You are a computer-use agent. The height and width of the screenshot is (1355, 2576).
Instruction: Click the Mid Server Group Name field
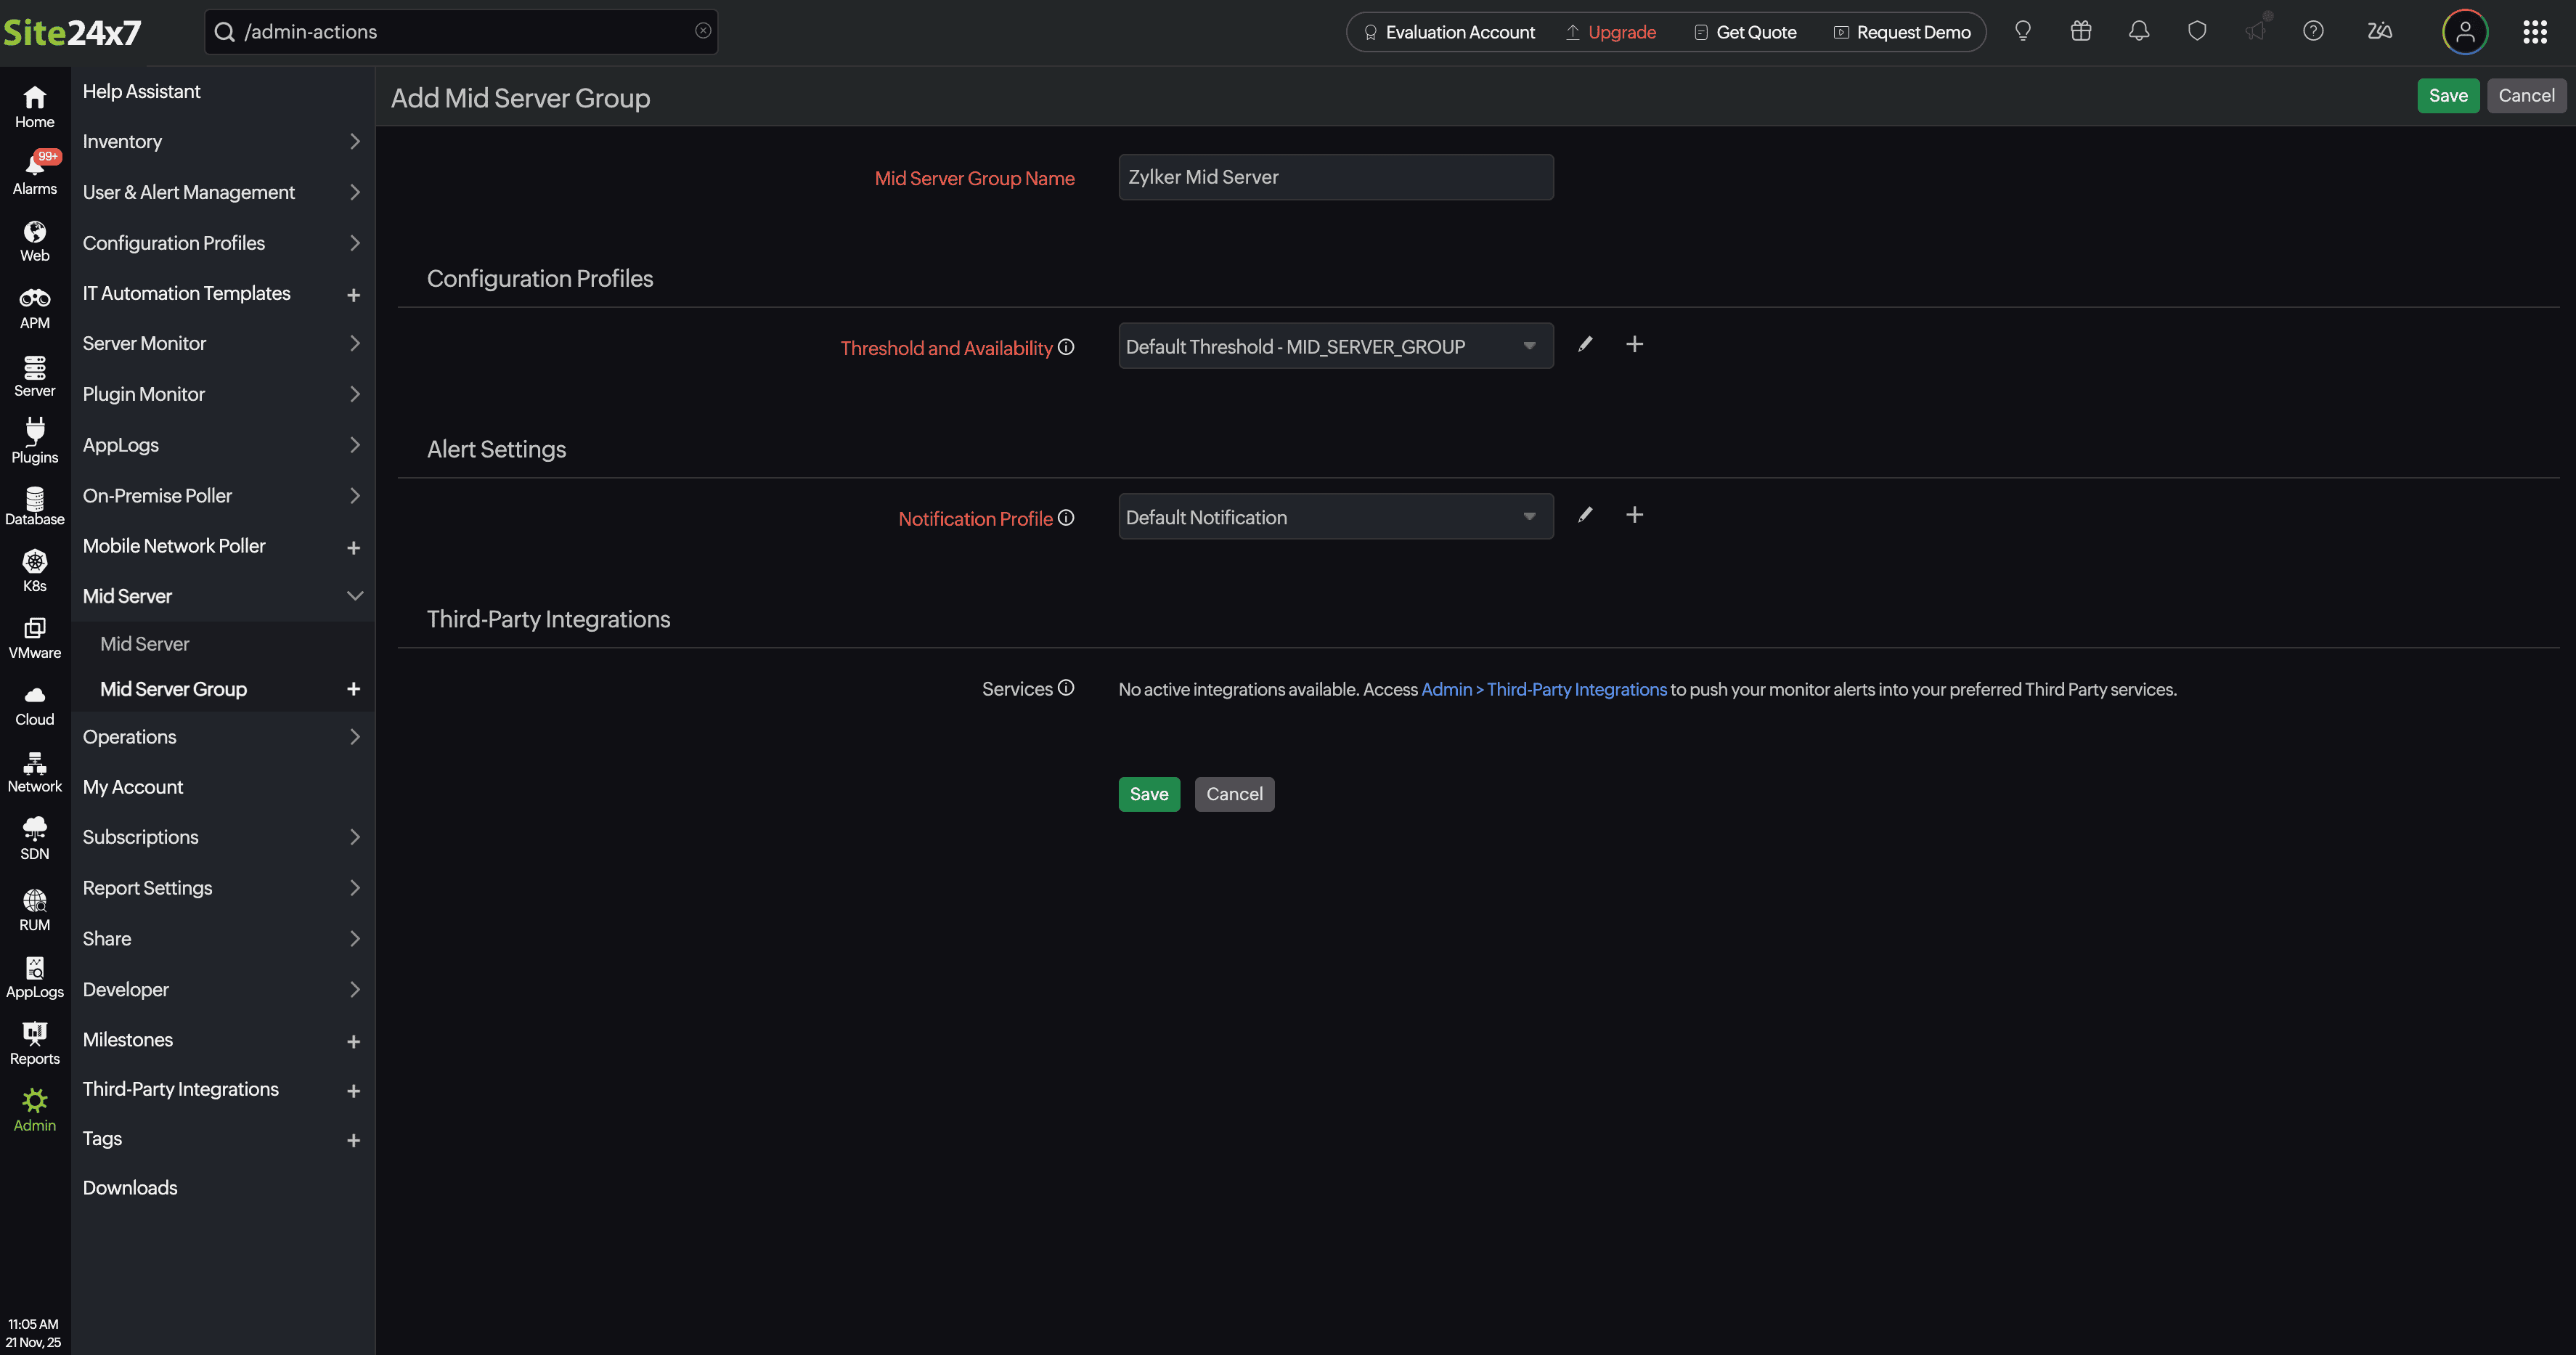[1335, 177]
